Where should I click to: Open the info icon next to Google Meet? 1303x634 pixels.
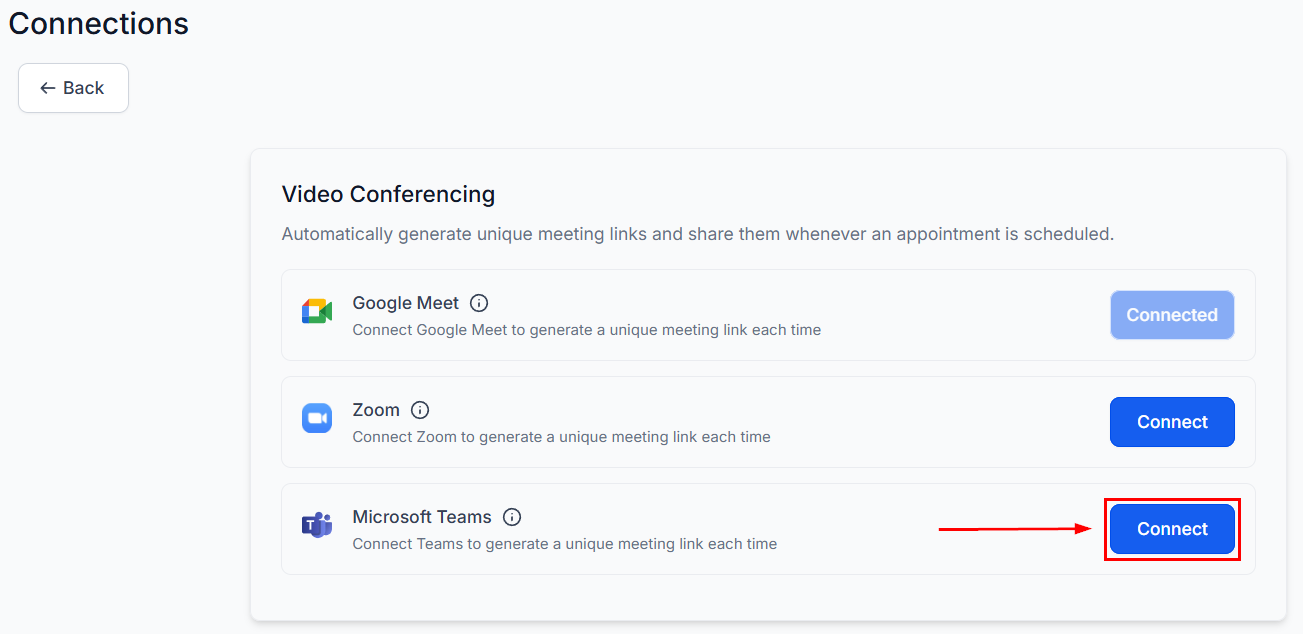point(478,302)
